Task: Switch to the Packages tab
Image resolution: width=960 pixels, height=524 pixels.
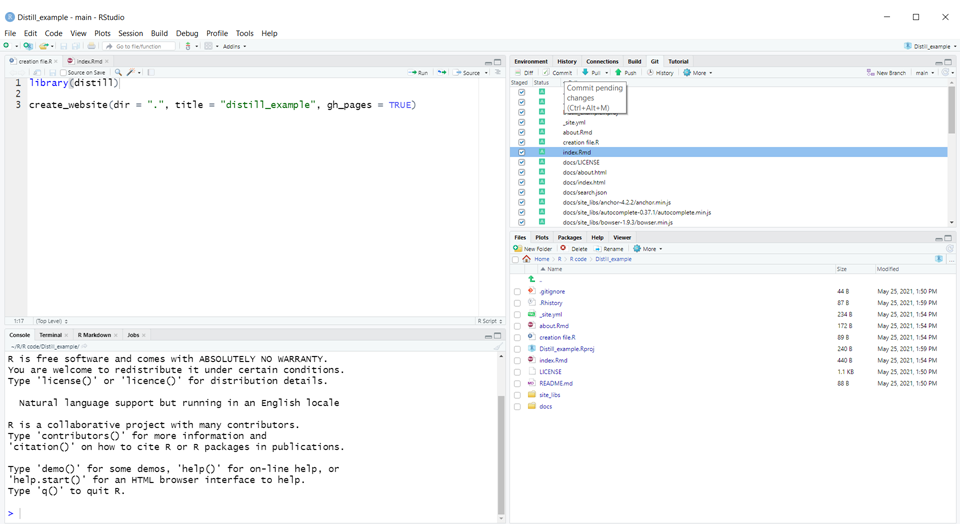Action: point(569,238)
